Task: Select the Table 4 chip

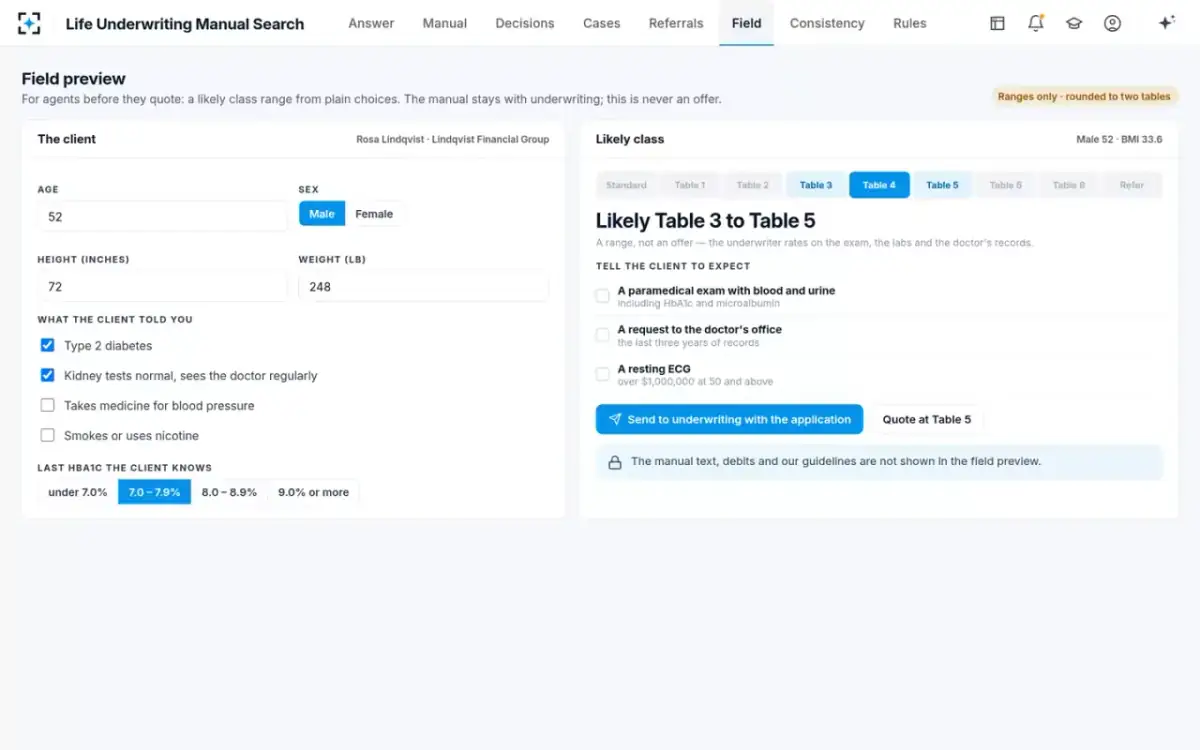Action: [879, 185]
